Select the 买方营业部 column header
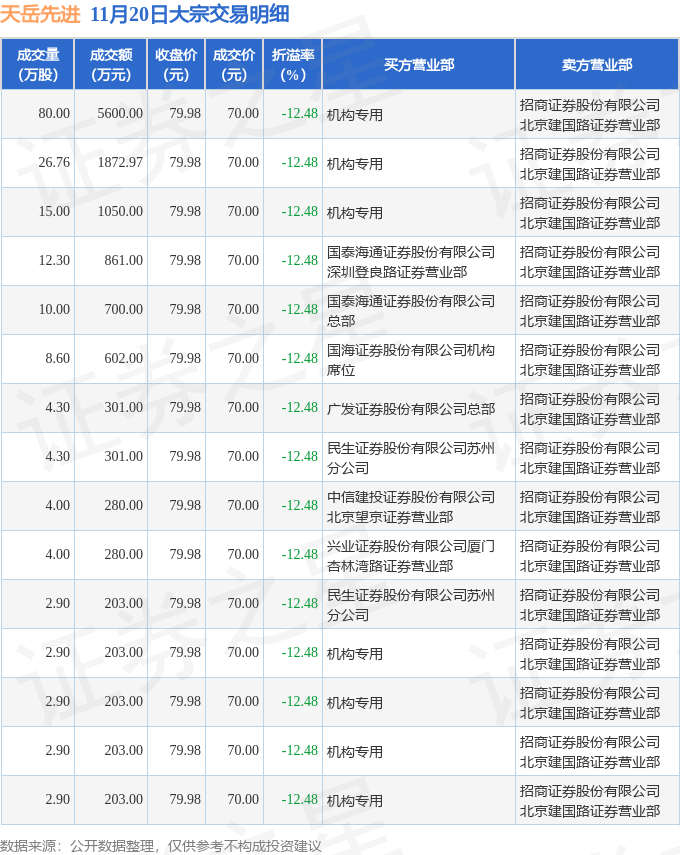Image resolution: width=680 pixels, height=855 pixels. coord(419,64)
